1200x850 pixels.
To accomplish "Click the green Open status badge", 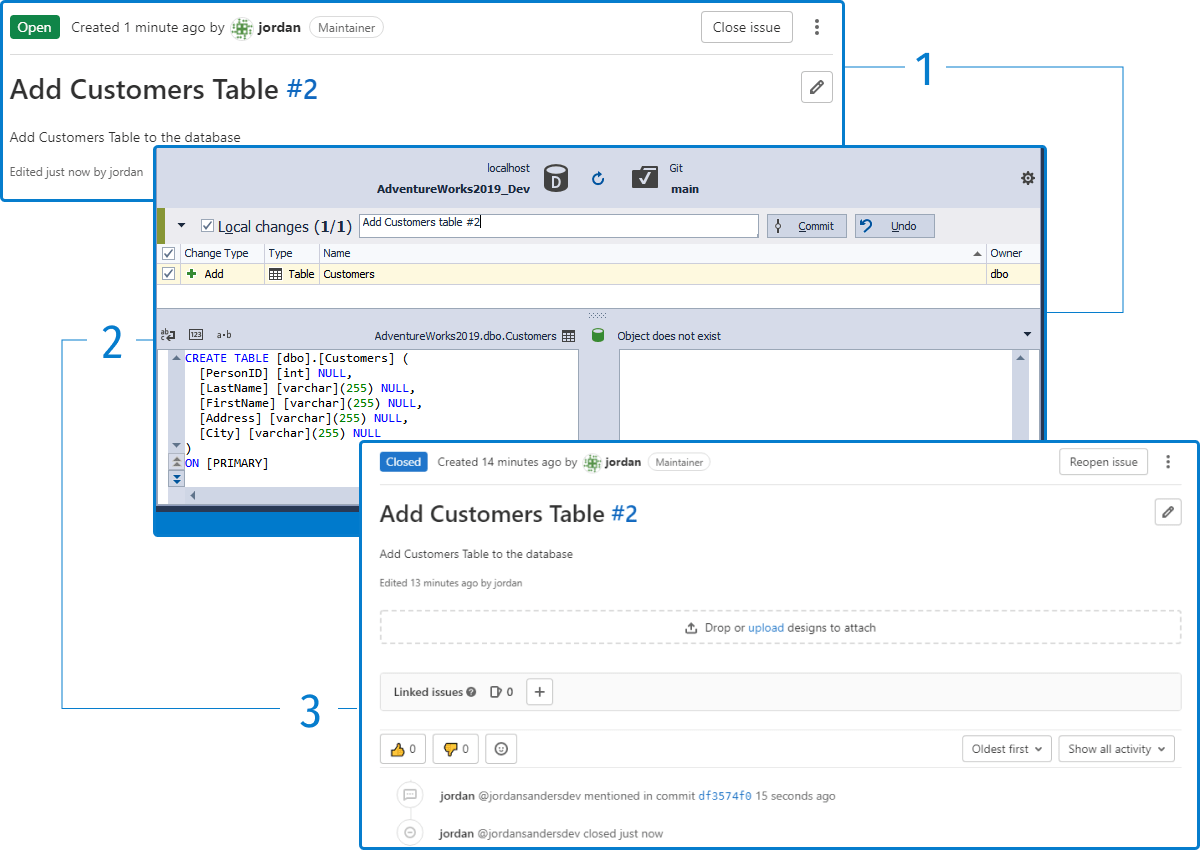I will tap(35, 27).
